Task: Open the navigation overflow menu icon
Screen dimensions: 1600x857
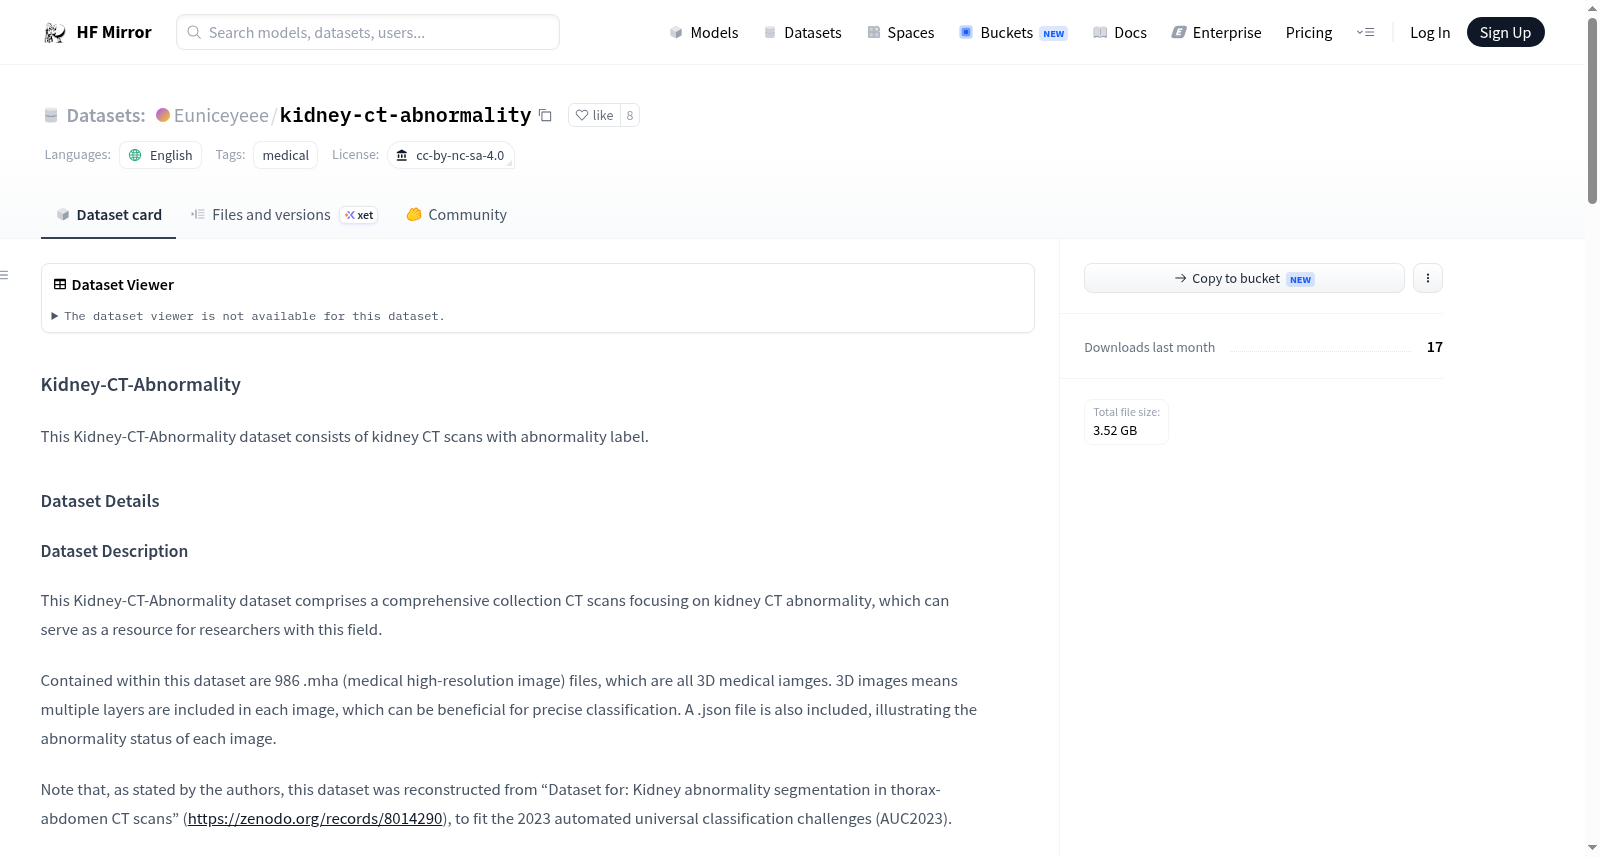Action: point(1365,32)
